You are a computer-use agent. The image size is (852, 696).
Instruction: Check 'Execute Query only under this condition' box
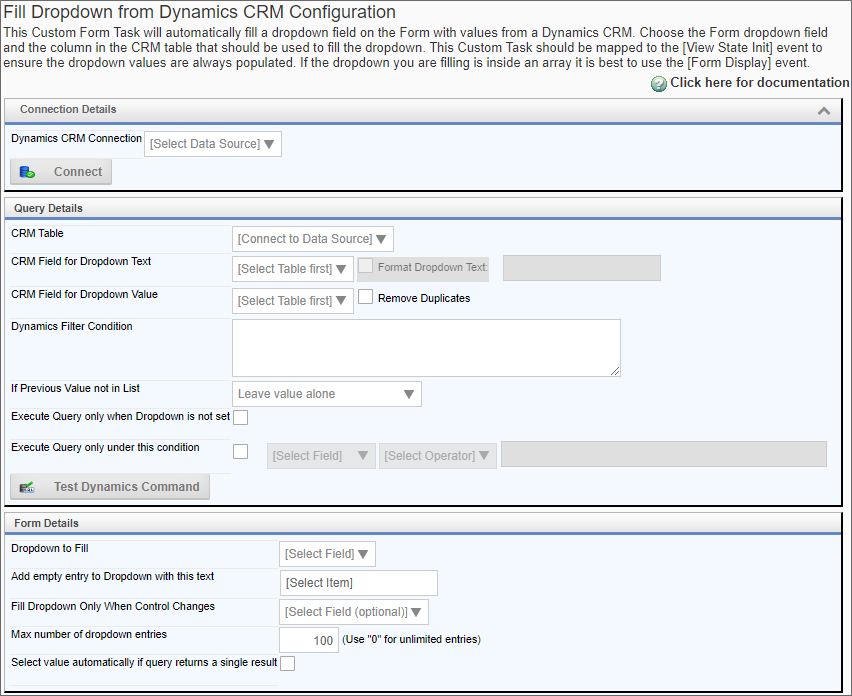click(x=240, y=452)
